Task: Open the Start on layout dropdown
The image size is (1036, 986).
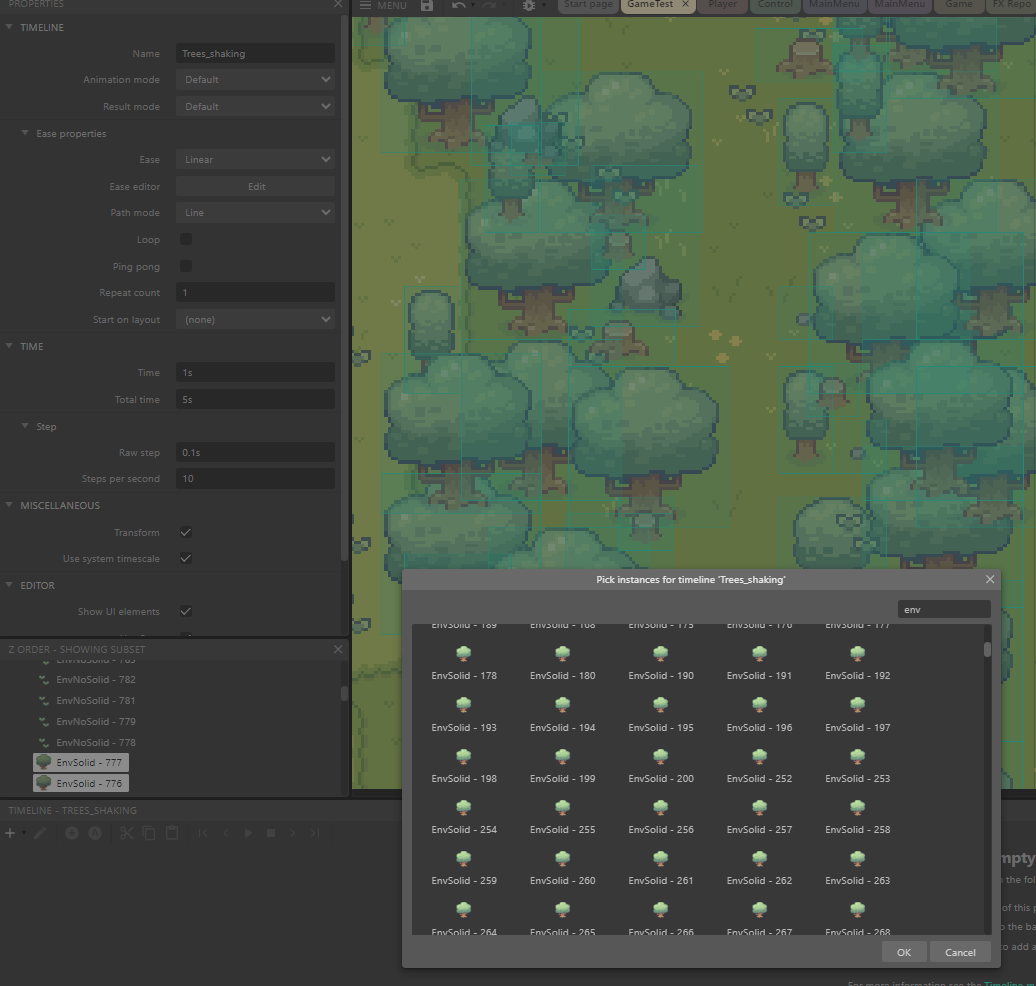Action: point(255,319)
